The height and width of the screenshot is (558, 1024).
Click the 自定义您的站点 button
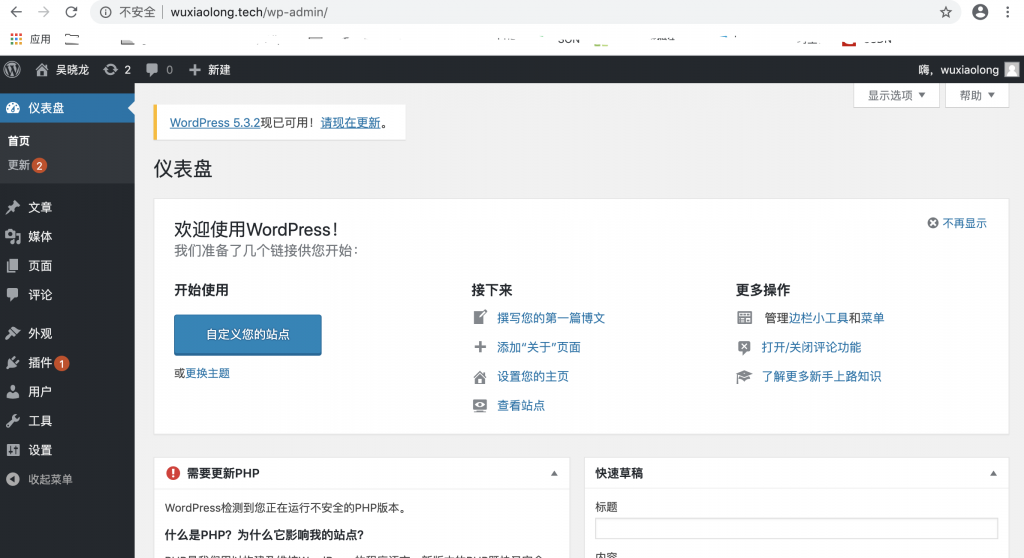tap(248, 335)
